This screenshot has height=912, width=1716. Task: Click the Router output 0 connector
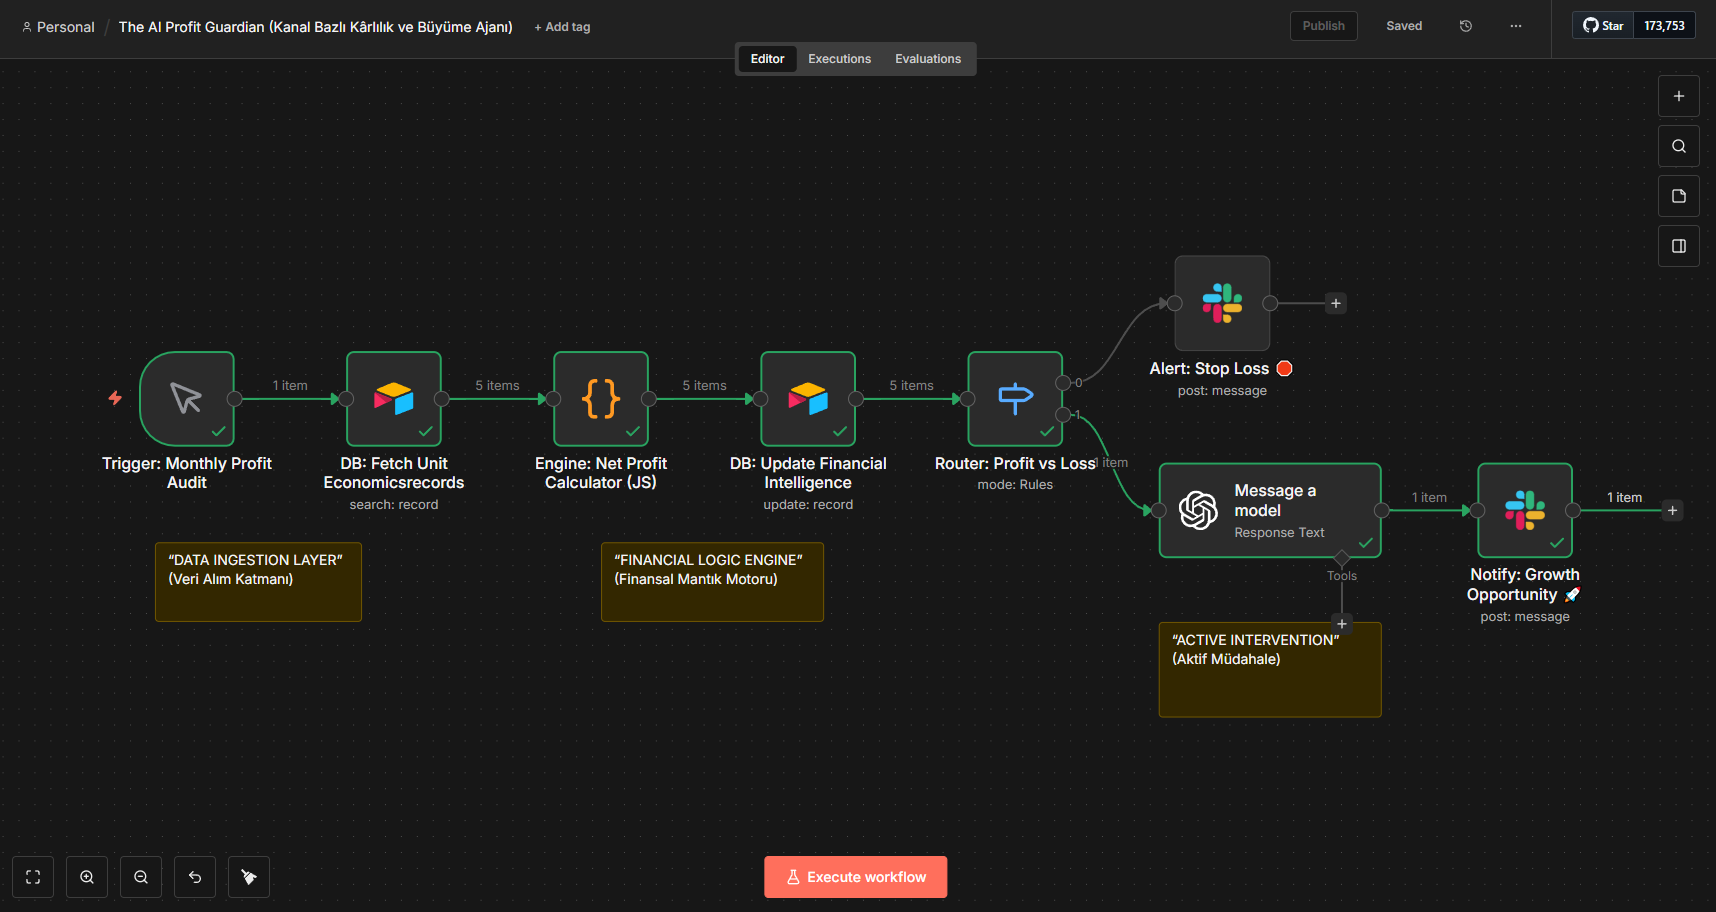pyautogui.click(x=1063, y=383)
